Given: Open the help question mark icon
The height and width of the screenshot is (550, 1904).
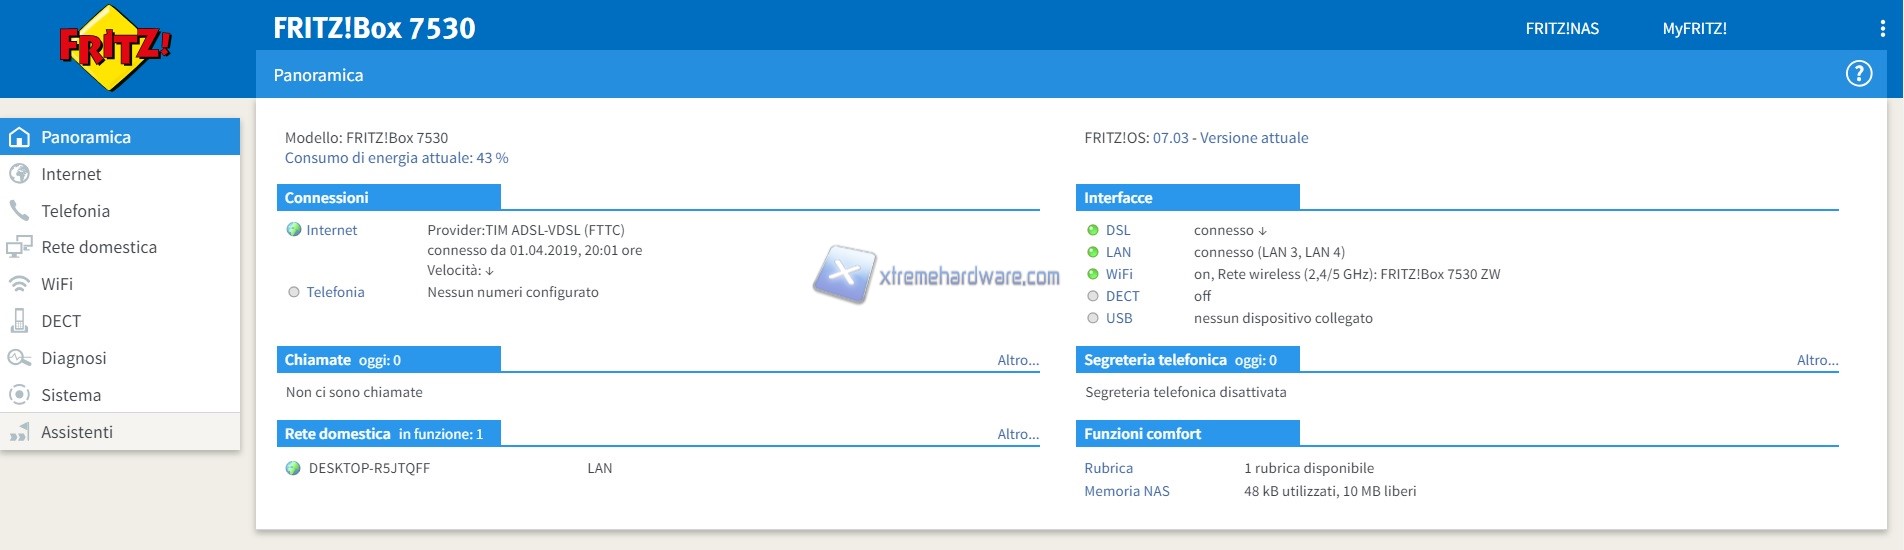Looking at the screenshot, I should pos(1858,74).
